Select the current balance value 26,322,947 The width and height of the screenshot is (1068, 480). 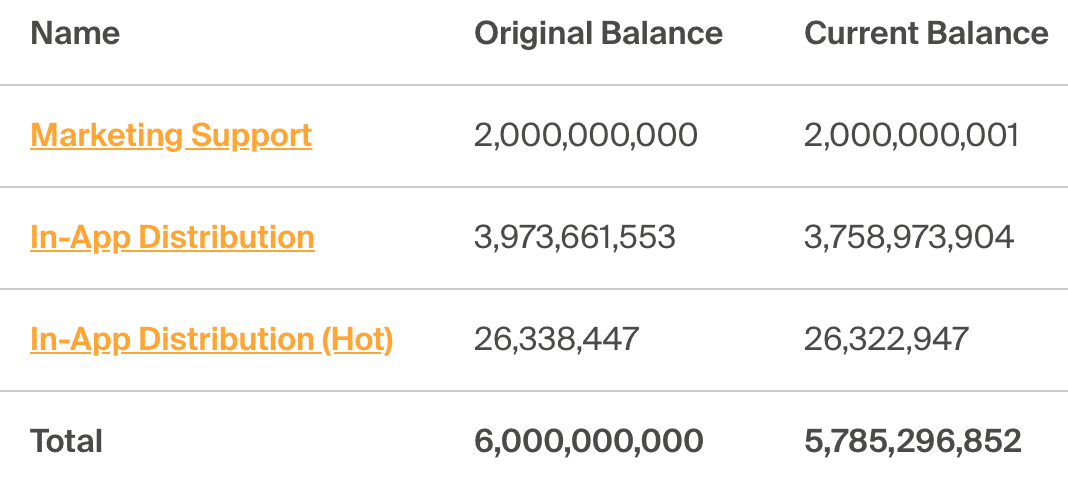886,339
